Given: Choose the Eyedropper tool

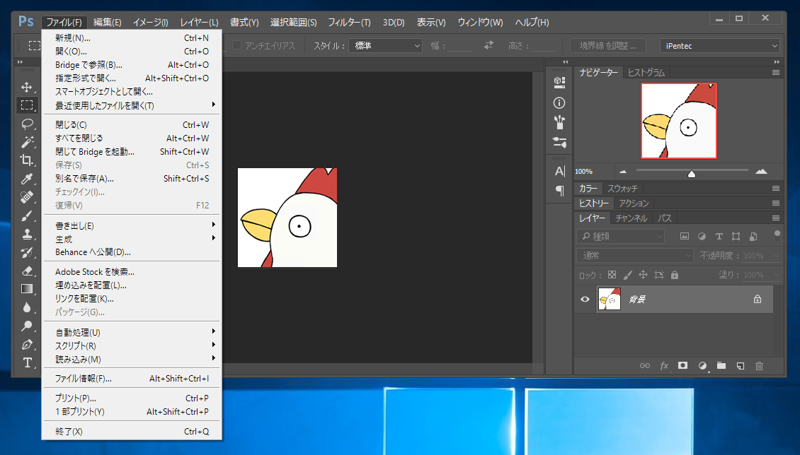Looking at the screenshot, I should (x=27, y=179).
